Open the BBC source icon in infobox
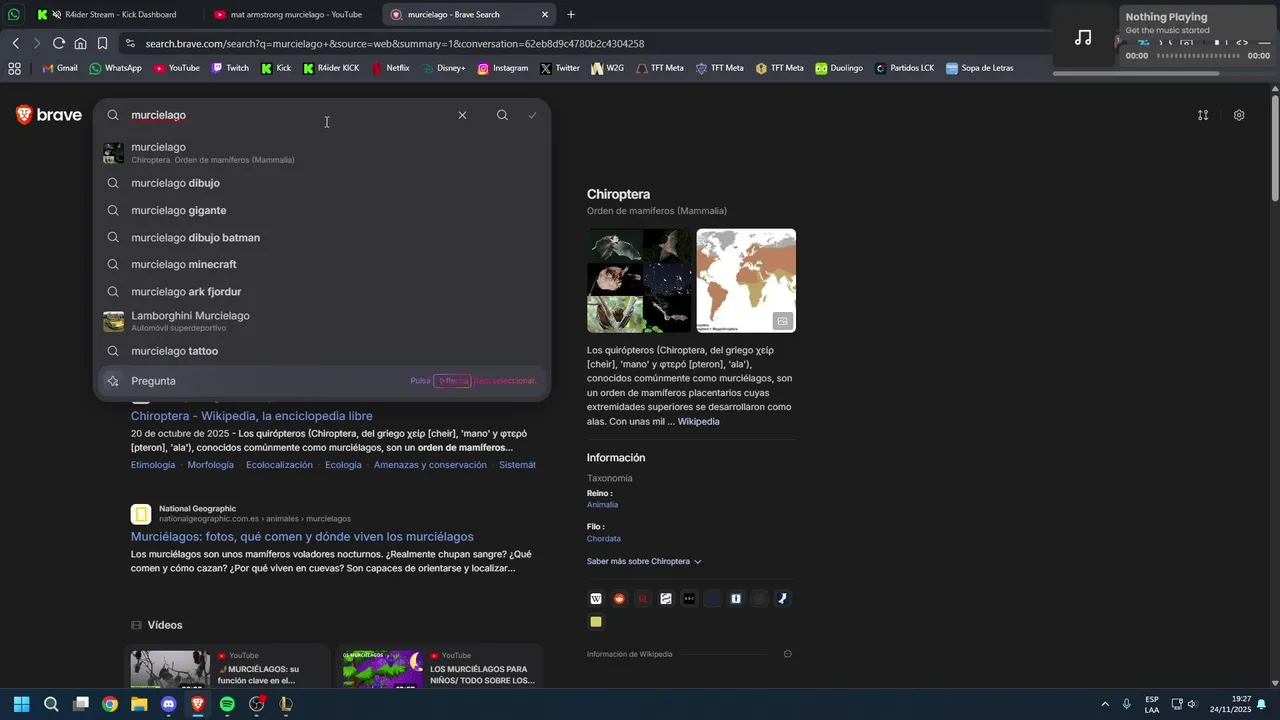1280x720 pixels. [x=689, y=598]
